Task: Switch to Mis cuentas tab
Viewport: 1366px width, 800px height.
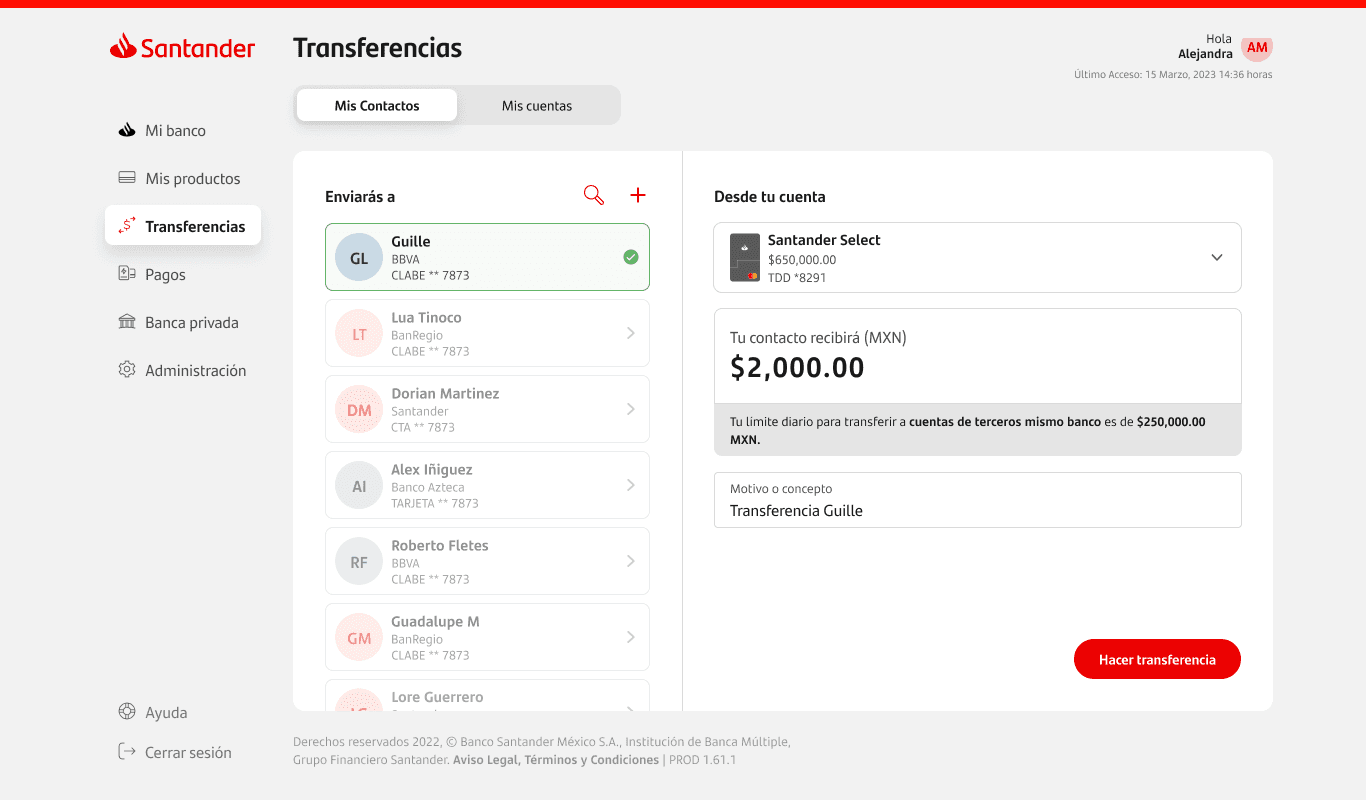Action: (x=537, y=105)
